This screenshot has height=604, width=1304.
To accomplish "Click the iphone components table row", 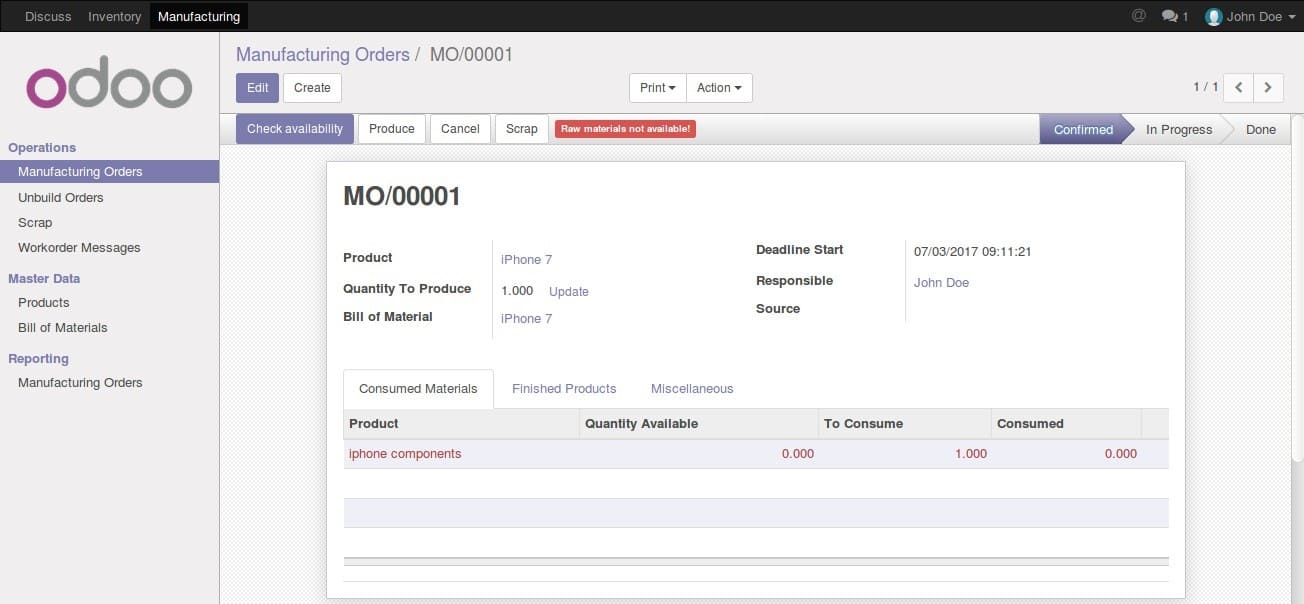I will 756,454.
